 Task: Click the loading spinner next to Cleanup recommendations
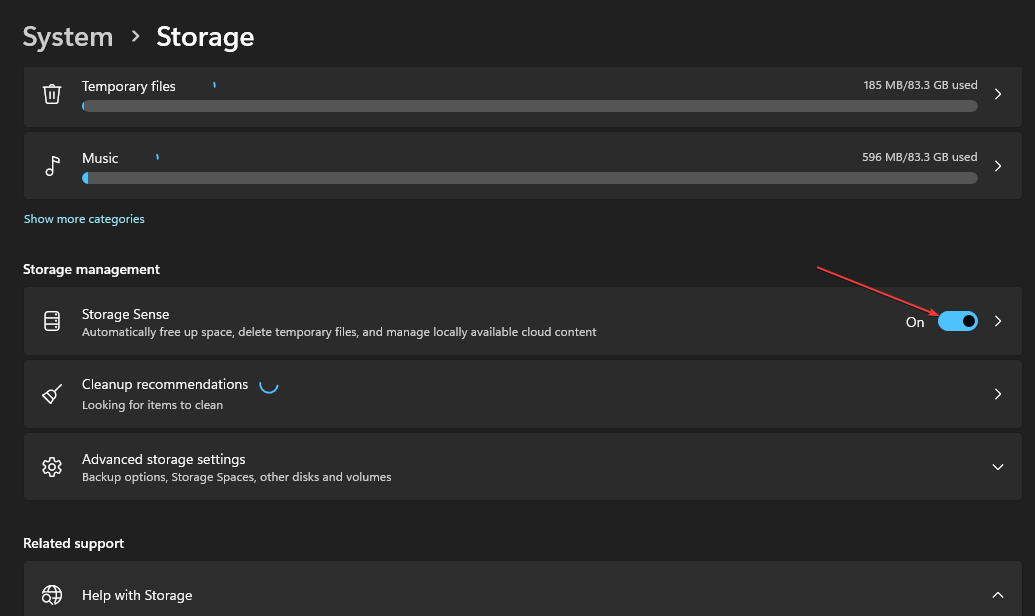pos(268,384)
